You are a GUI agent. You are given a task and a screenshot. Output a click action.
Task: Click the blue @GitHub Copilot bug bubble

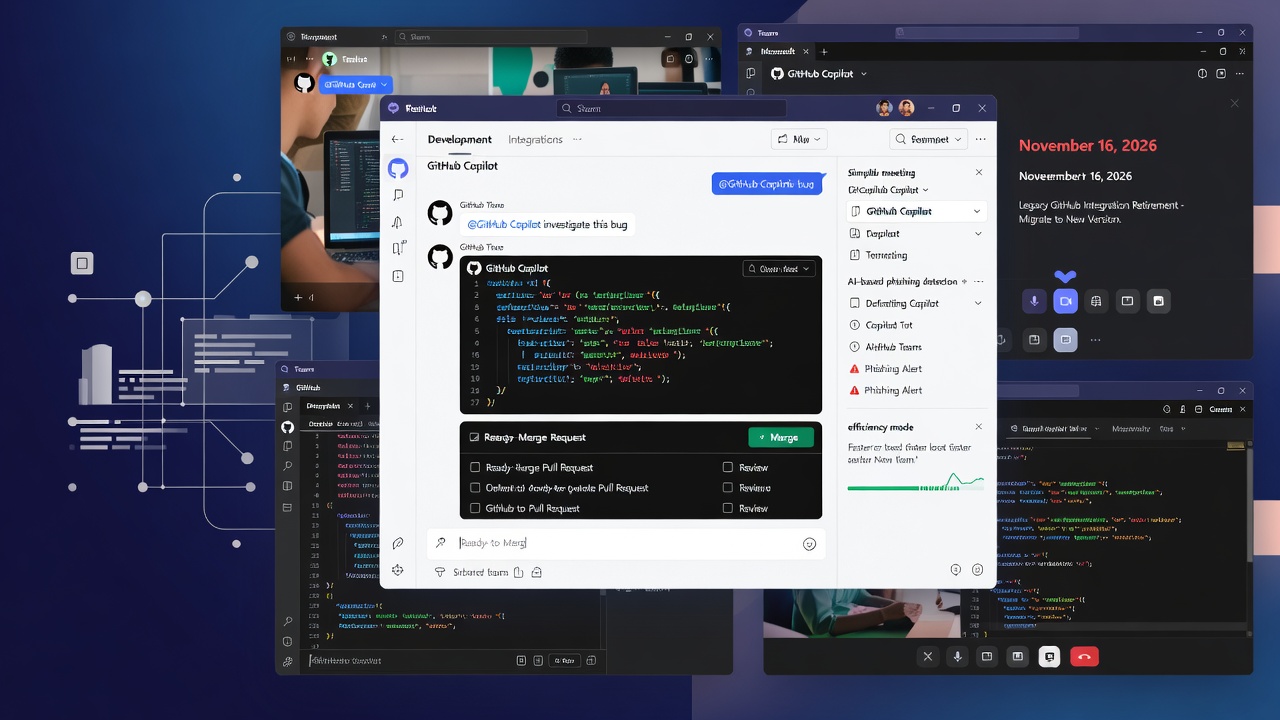767,184
